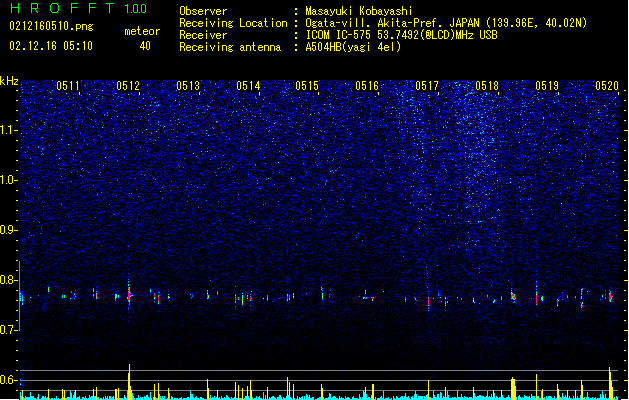Click the 0516 time marker
Image resolution: width=629 pixels, height=400 pixels.
click(367, 86)
